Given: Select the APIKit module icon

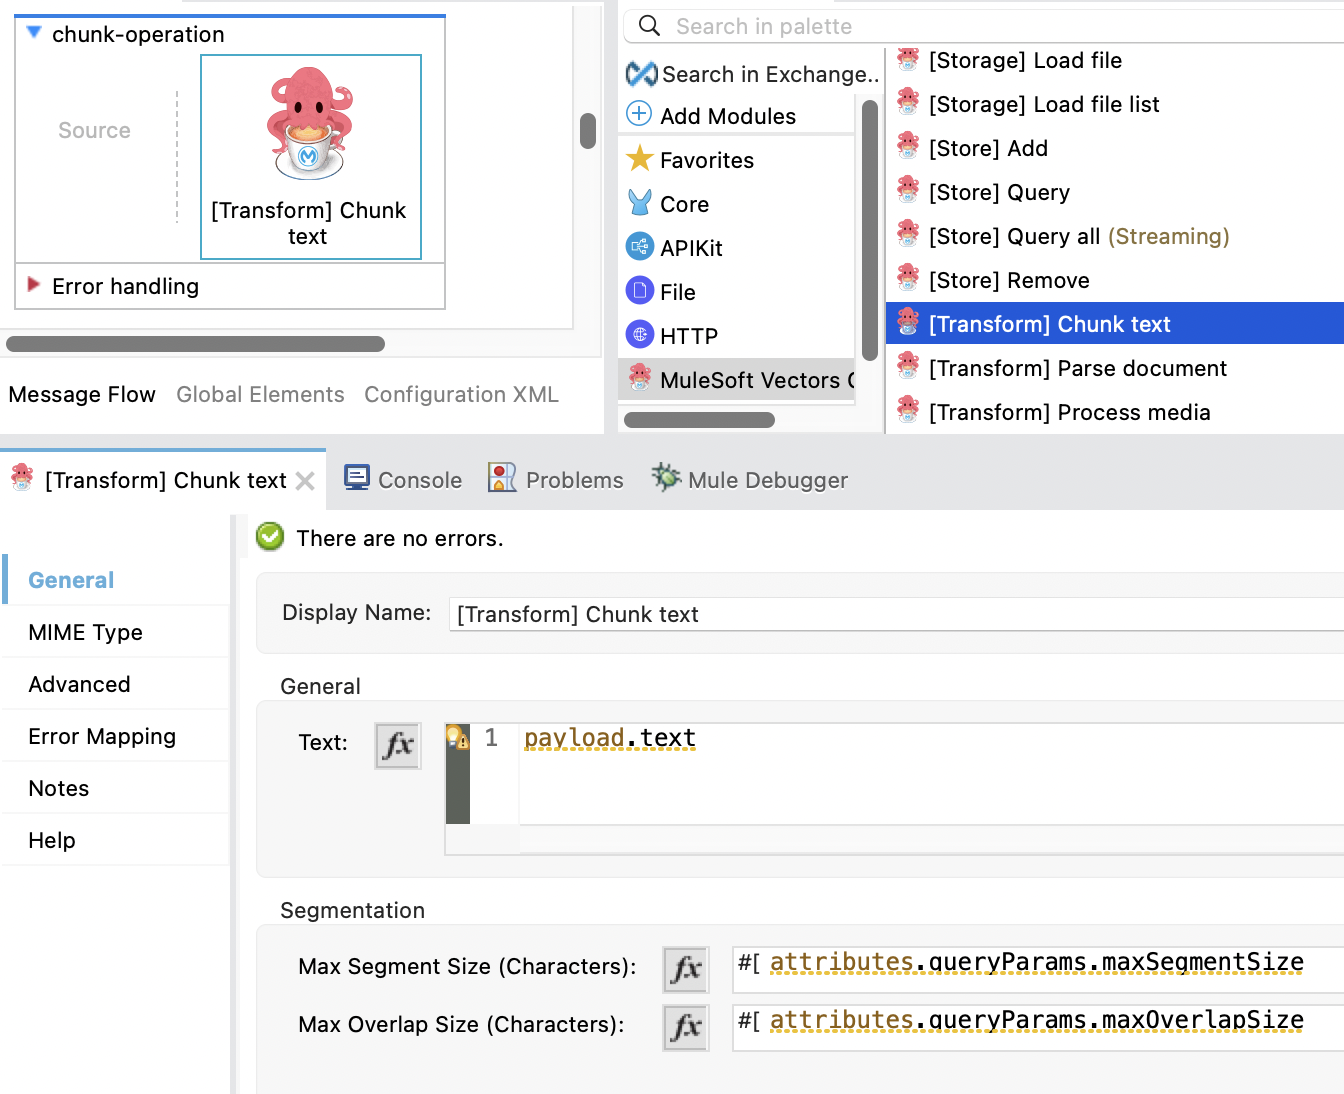Looking at the screenshot, I should 639,246.
